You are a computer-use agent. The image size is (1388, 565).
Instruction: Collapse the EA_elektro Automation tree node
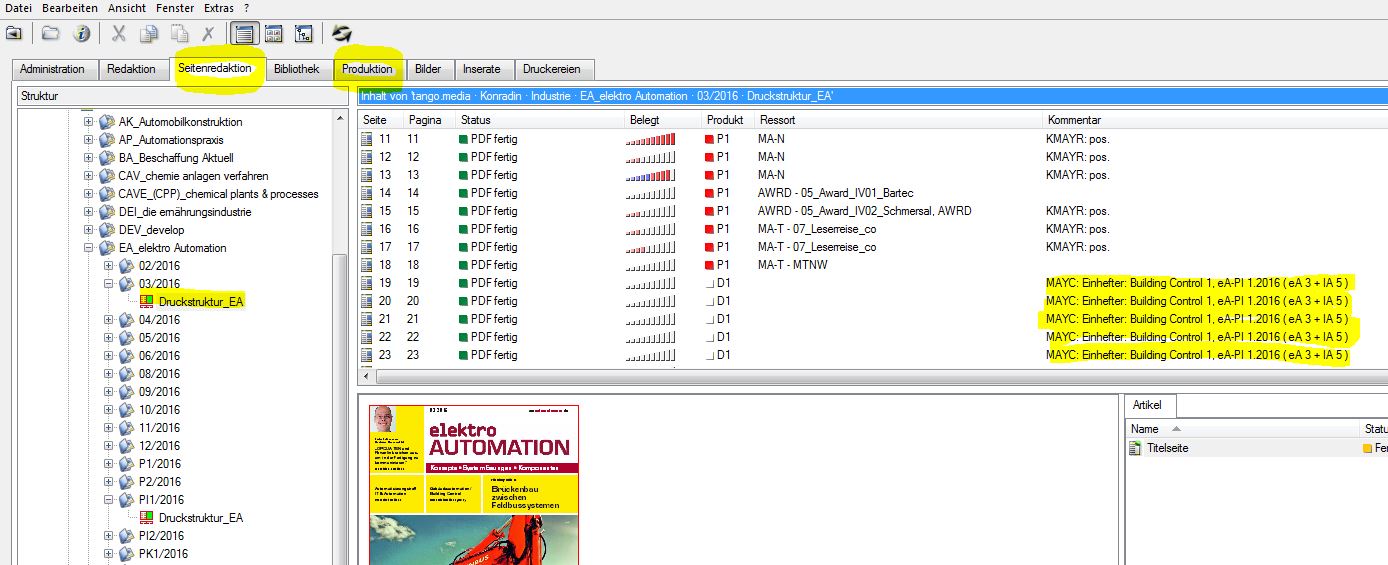(88, 248)
